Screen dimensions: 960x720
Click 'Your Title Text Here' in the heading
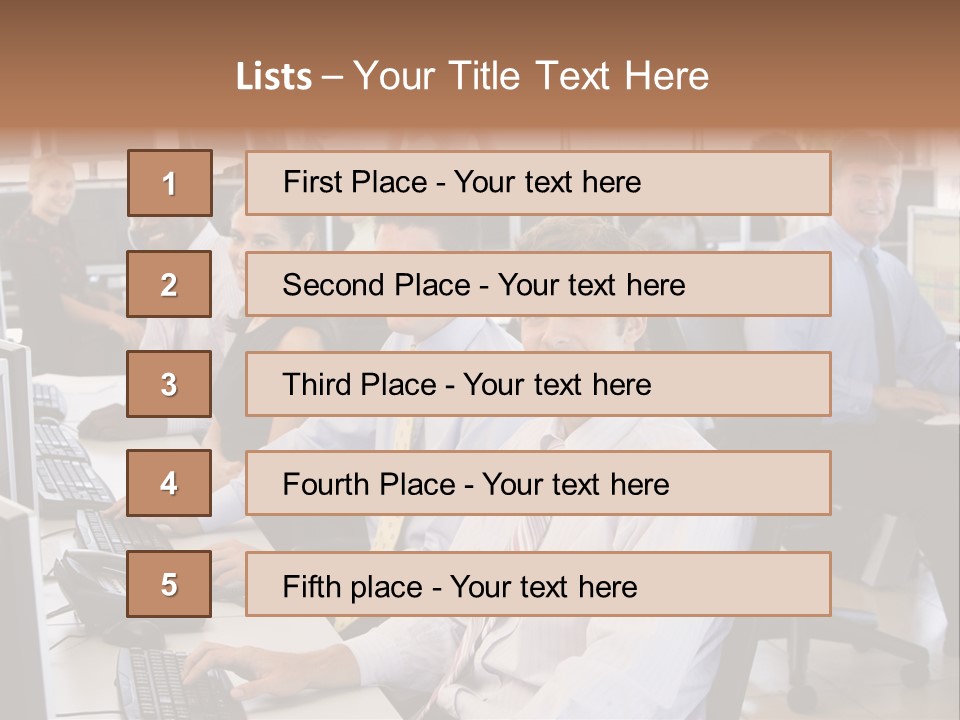click(531, 76)
